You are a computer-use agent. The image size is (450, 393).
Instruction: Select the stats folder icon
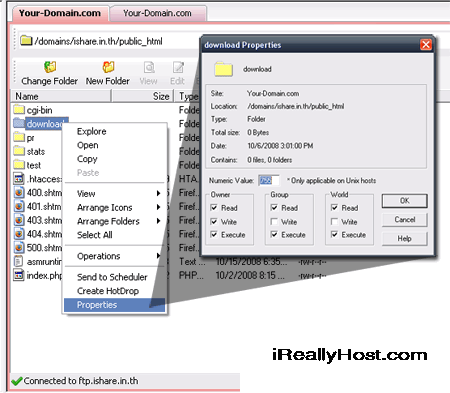click(x=19, y=151)
